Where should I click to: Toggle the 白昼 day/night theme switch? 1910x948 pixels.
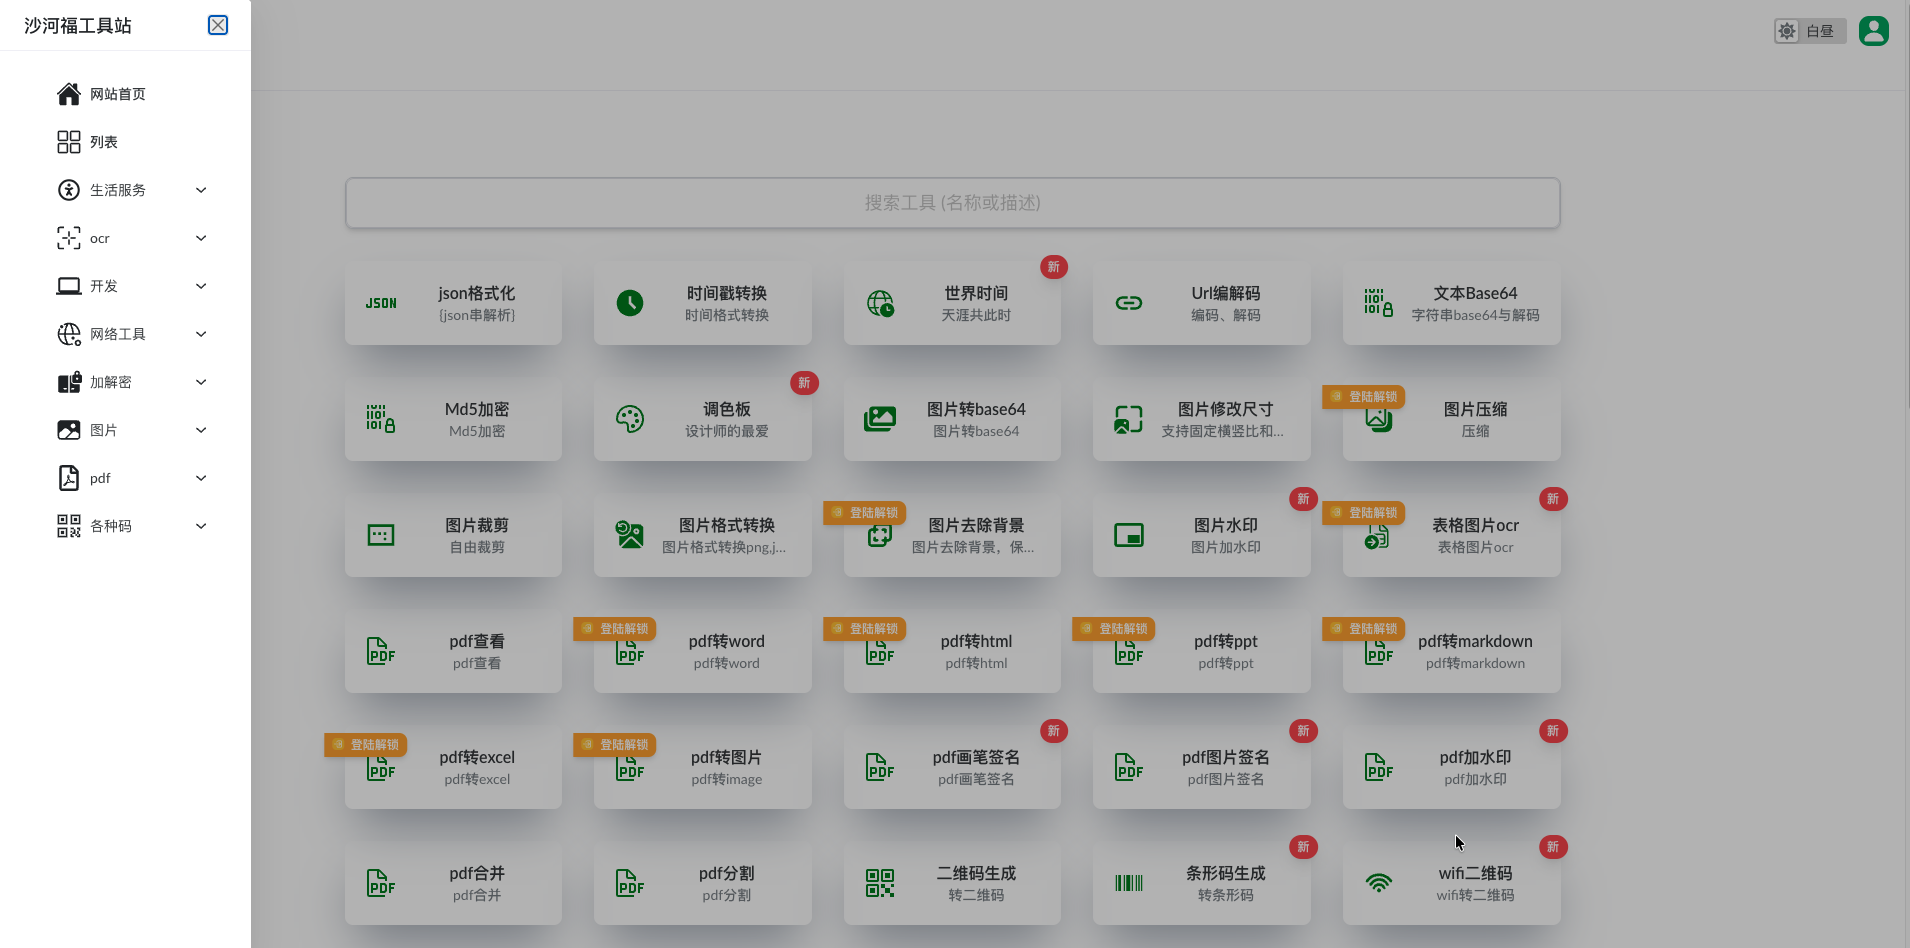[1809, 31]
